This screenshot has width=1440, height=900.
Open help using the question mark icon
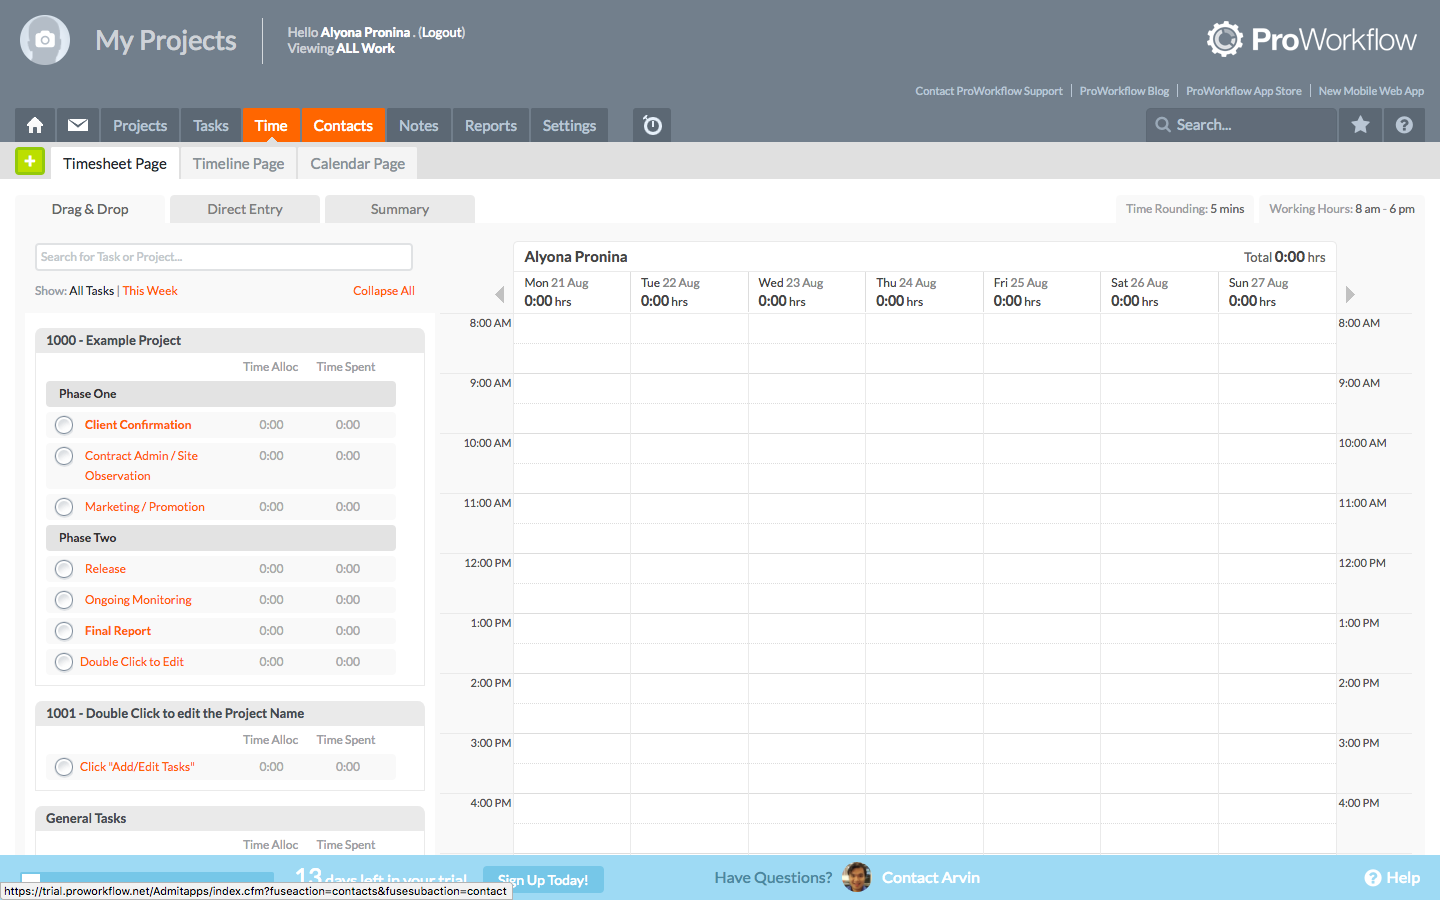coord(1404,125)
